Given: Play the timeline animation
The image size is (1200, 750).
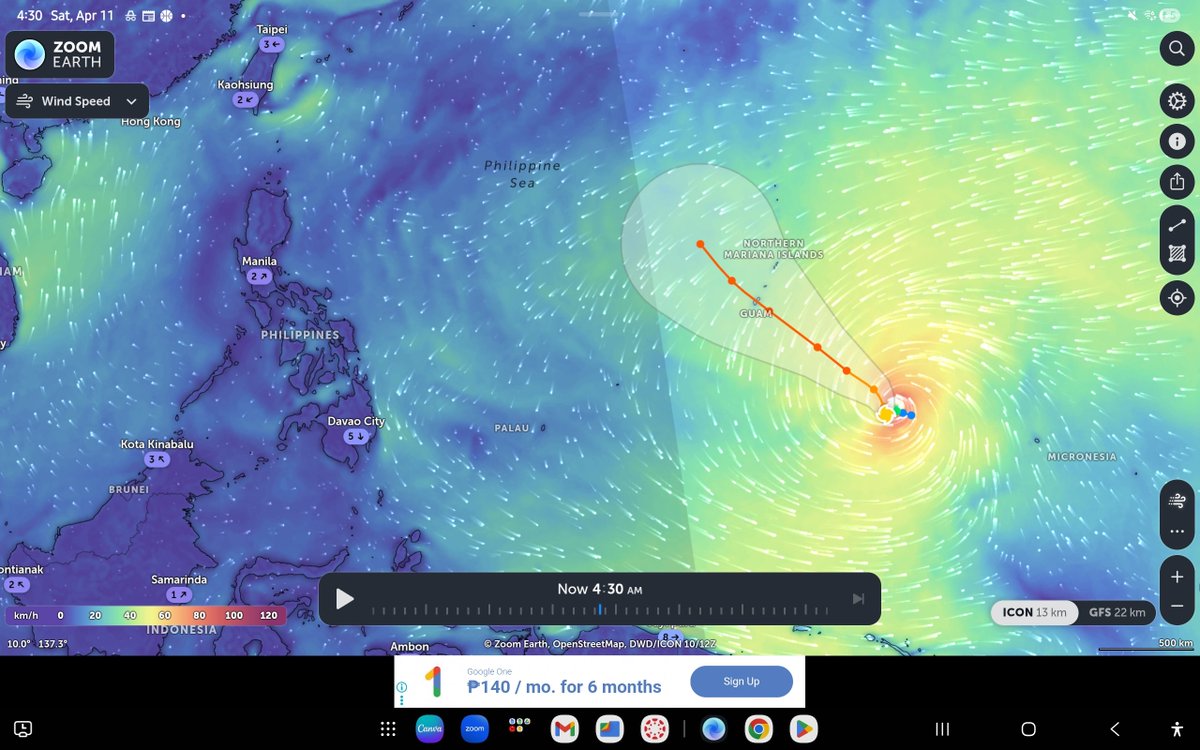Looking at the screenshot, I should [345, 599].
